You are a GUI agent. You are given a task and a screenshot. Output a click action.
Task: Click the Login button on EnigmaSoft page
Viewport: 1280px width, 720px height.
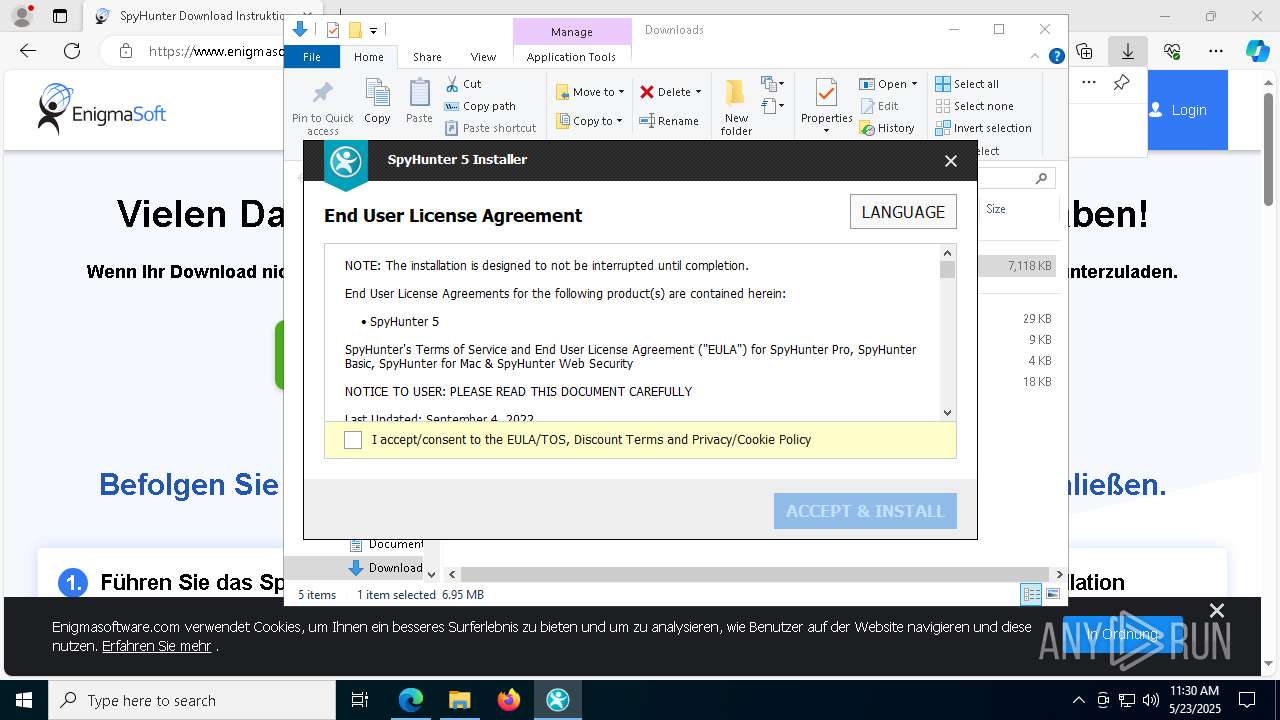(x=1188, y=110)
